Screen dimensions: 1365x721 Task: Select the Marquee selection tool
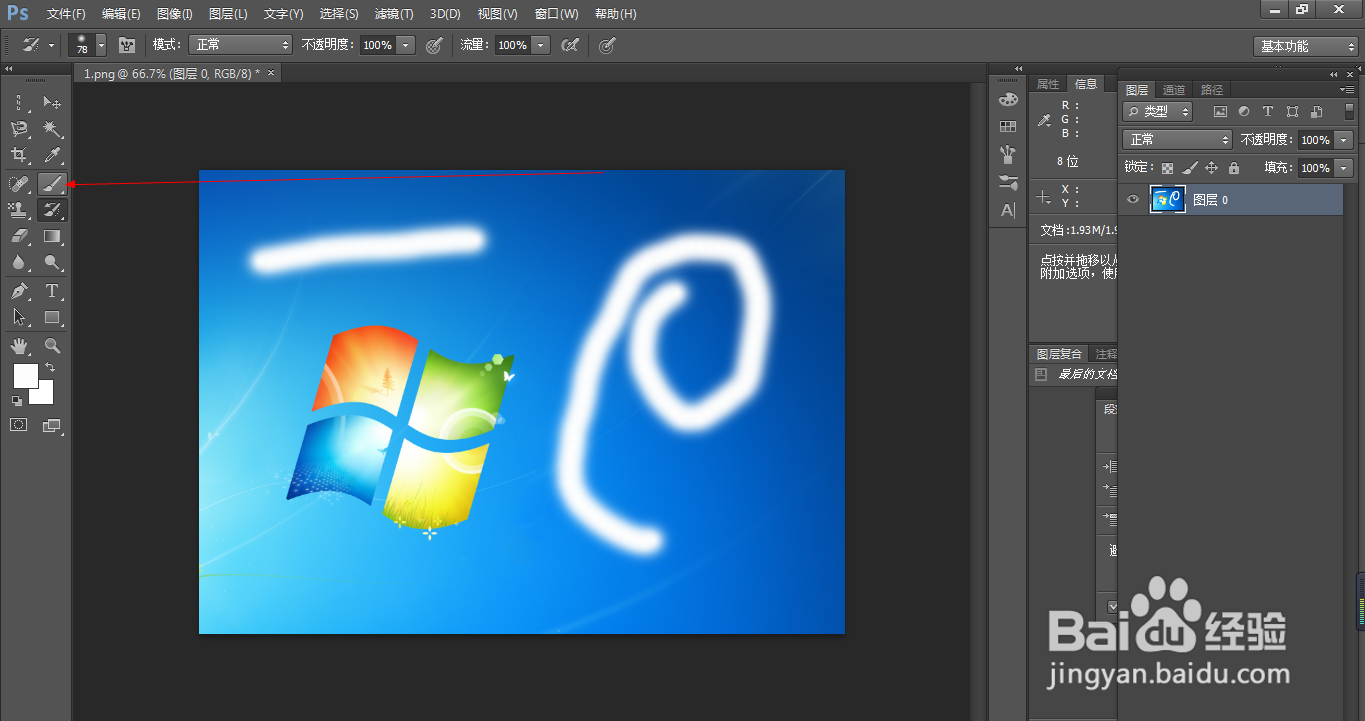(19, 102)
